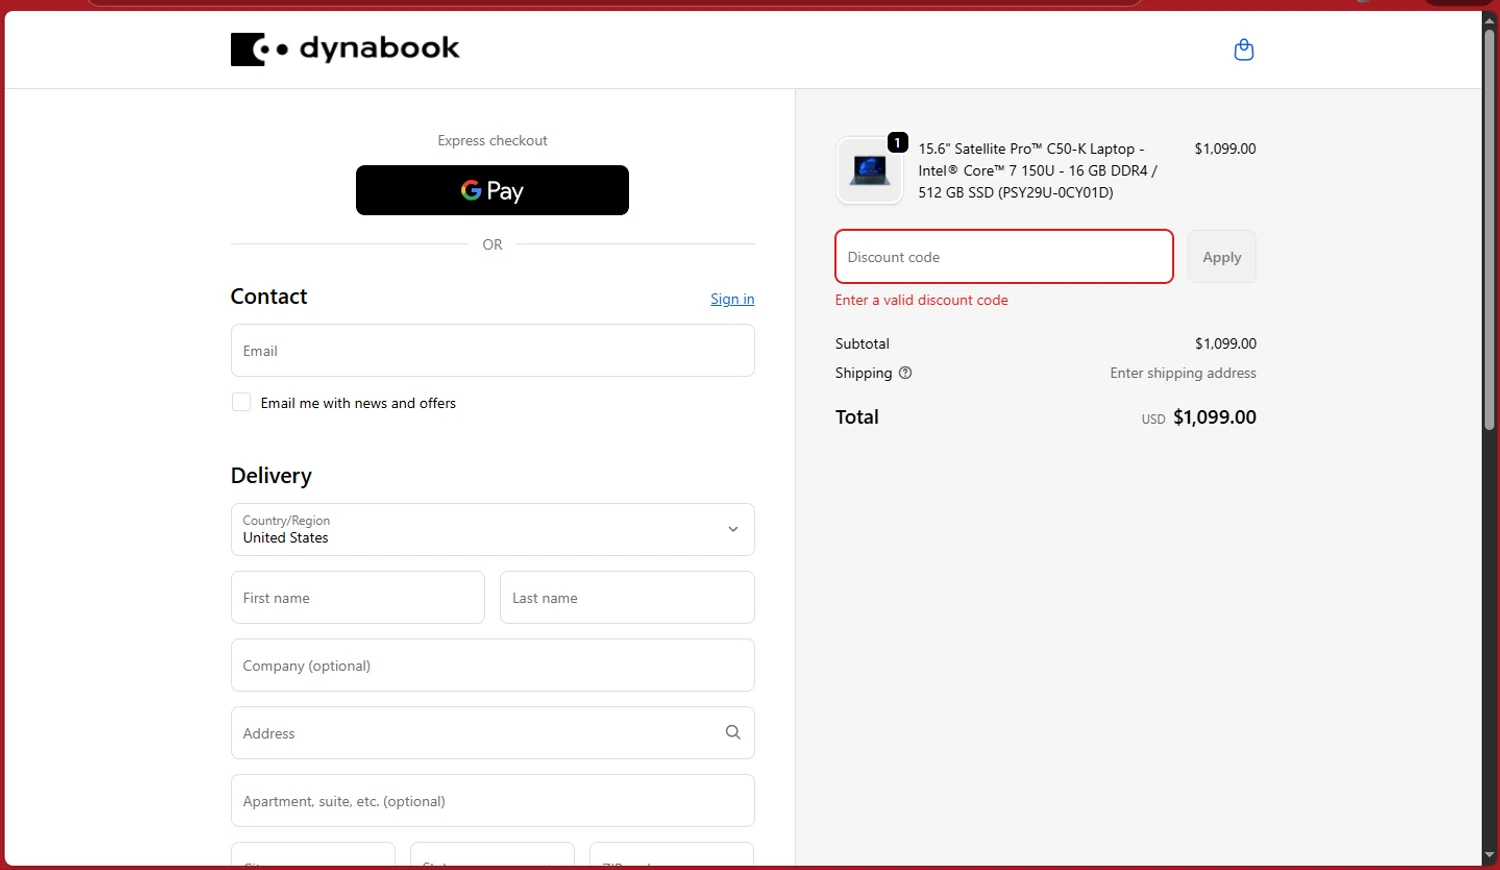Pay with the Google Pay button

click(492, 190)
